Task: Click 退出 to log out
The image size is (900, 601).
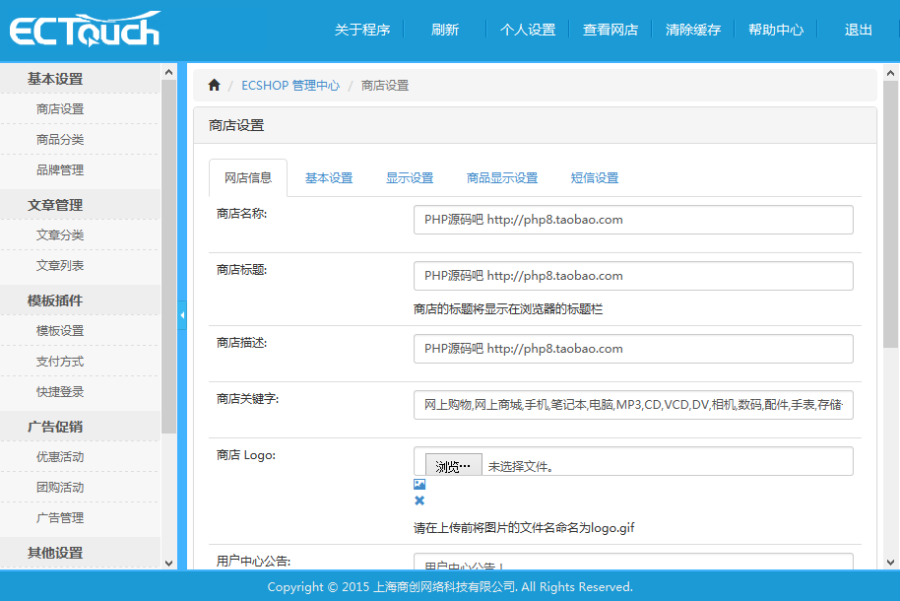Action: 858,30
